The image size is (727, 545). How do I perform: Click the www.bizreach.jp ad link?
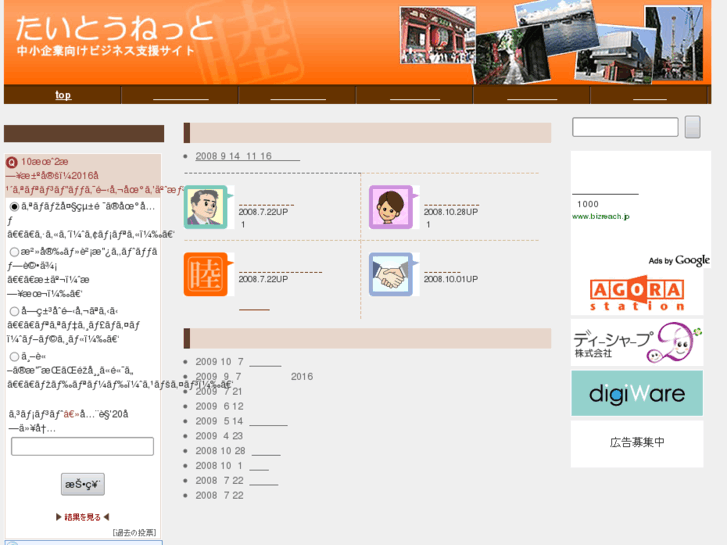click(x=600, y=216)
